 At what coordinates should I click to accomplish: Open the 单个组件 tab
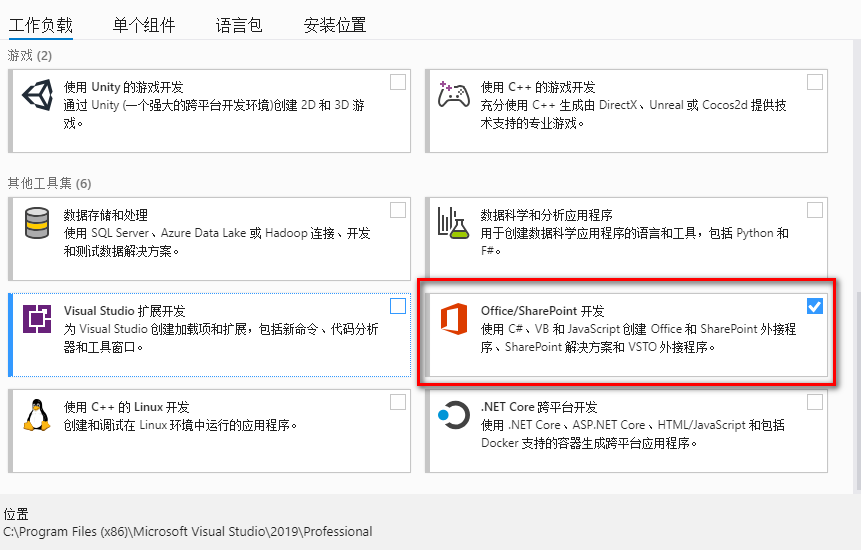click(144, 25)
